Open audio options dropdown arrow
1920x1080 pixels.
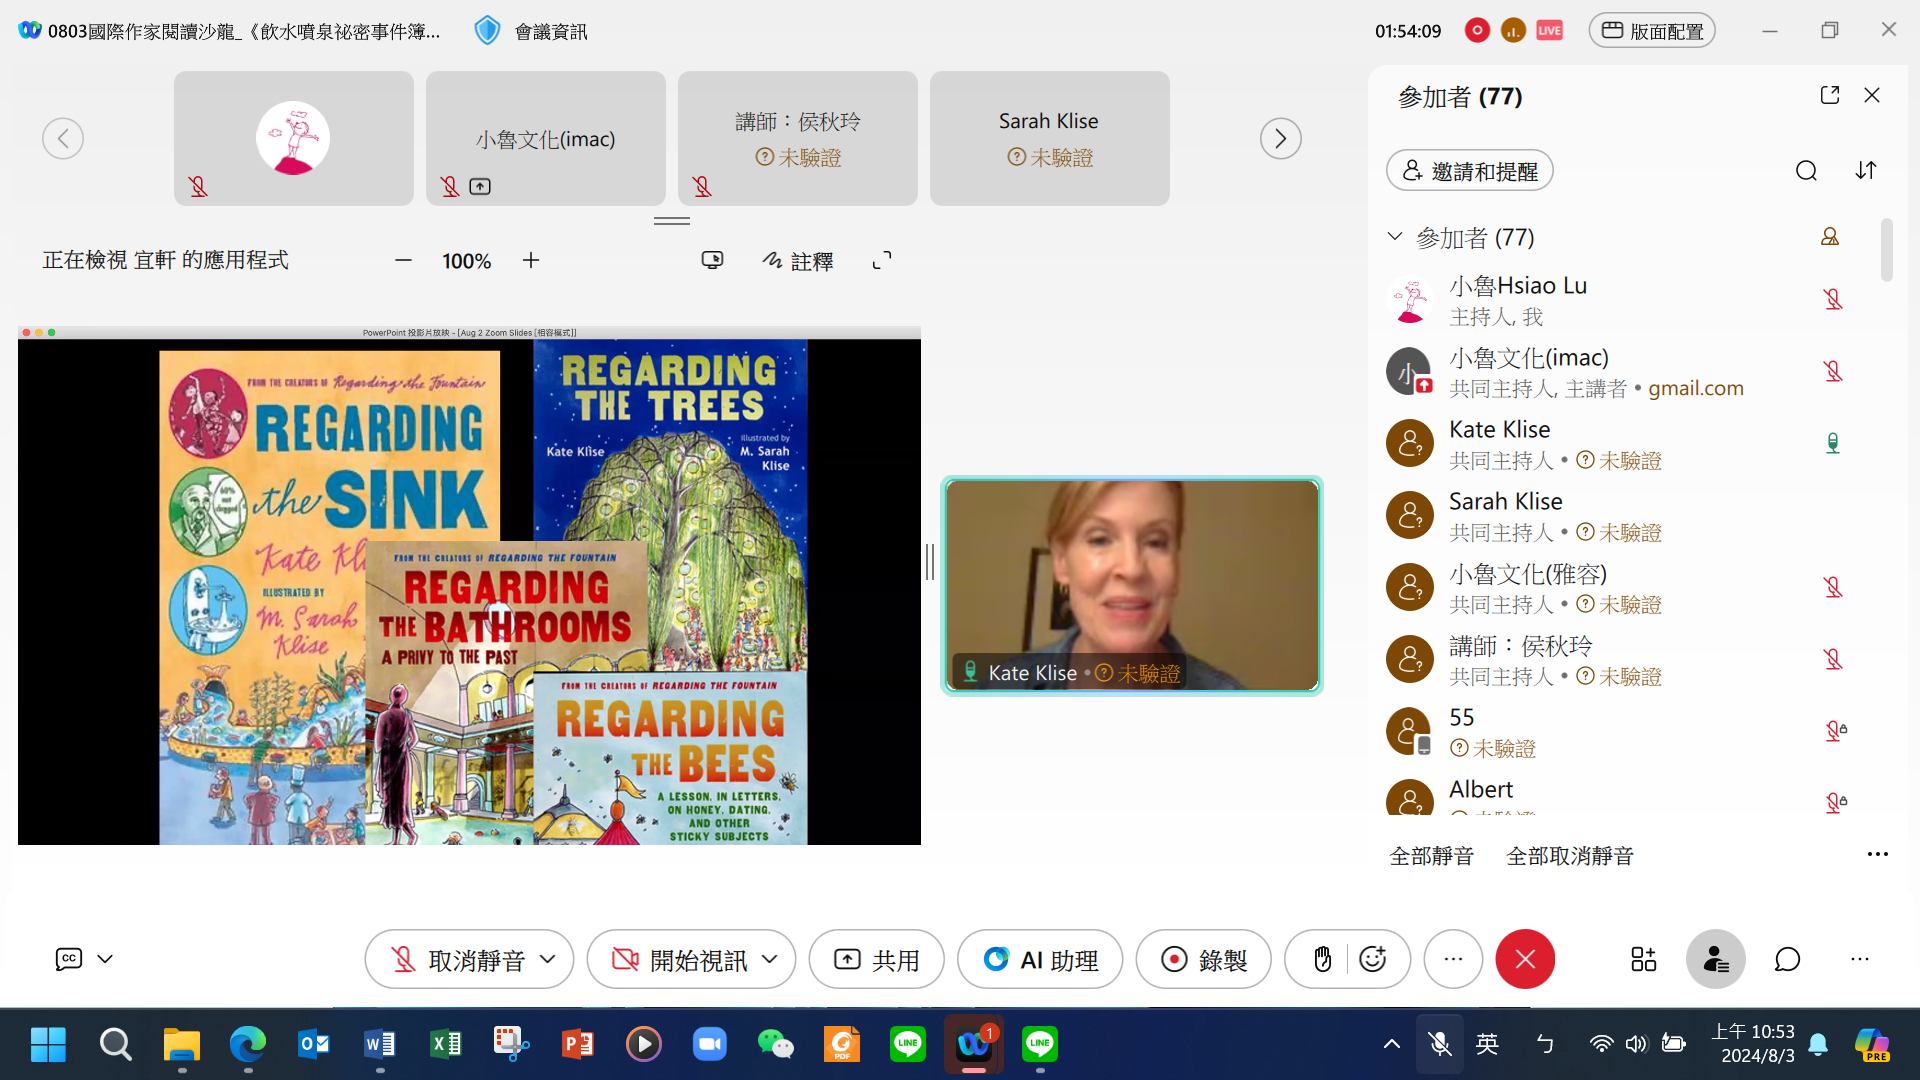point(548,959)
